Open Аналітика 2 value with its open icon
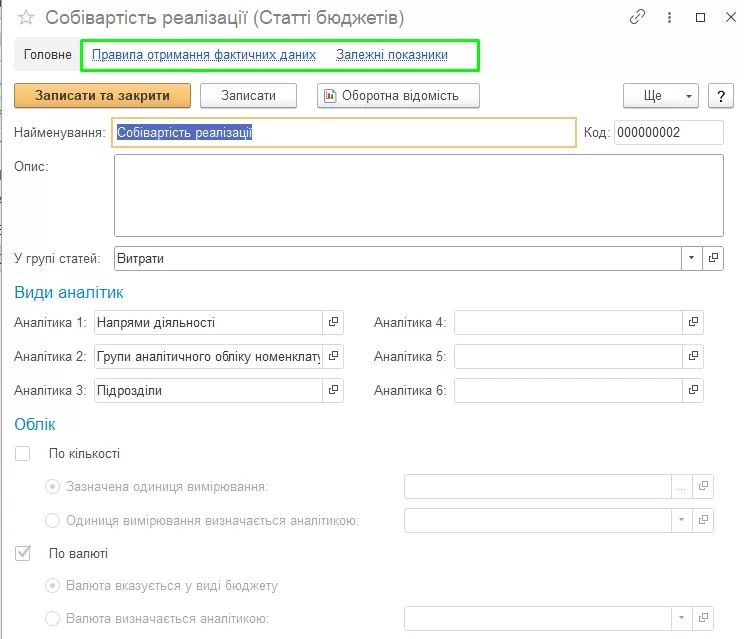Screen dimensions: 744x639 pos(333,356)
